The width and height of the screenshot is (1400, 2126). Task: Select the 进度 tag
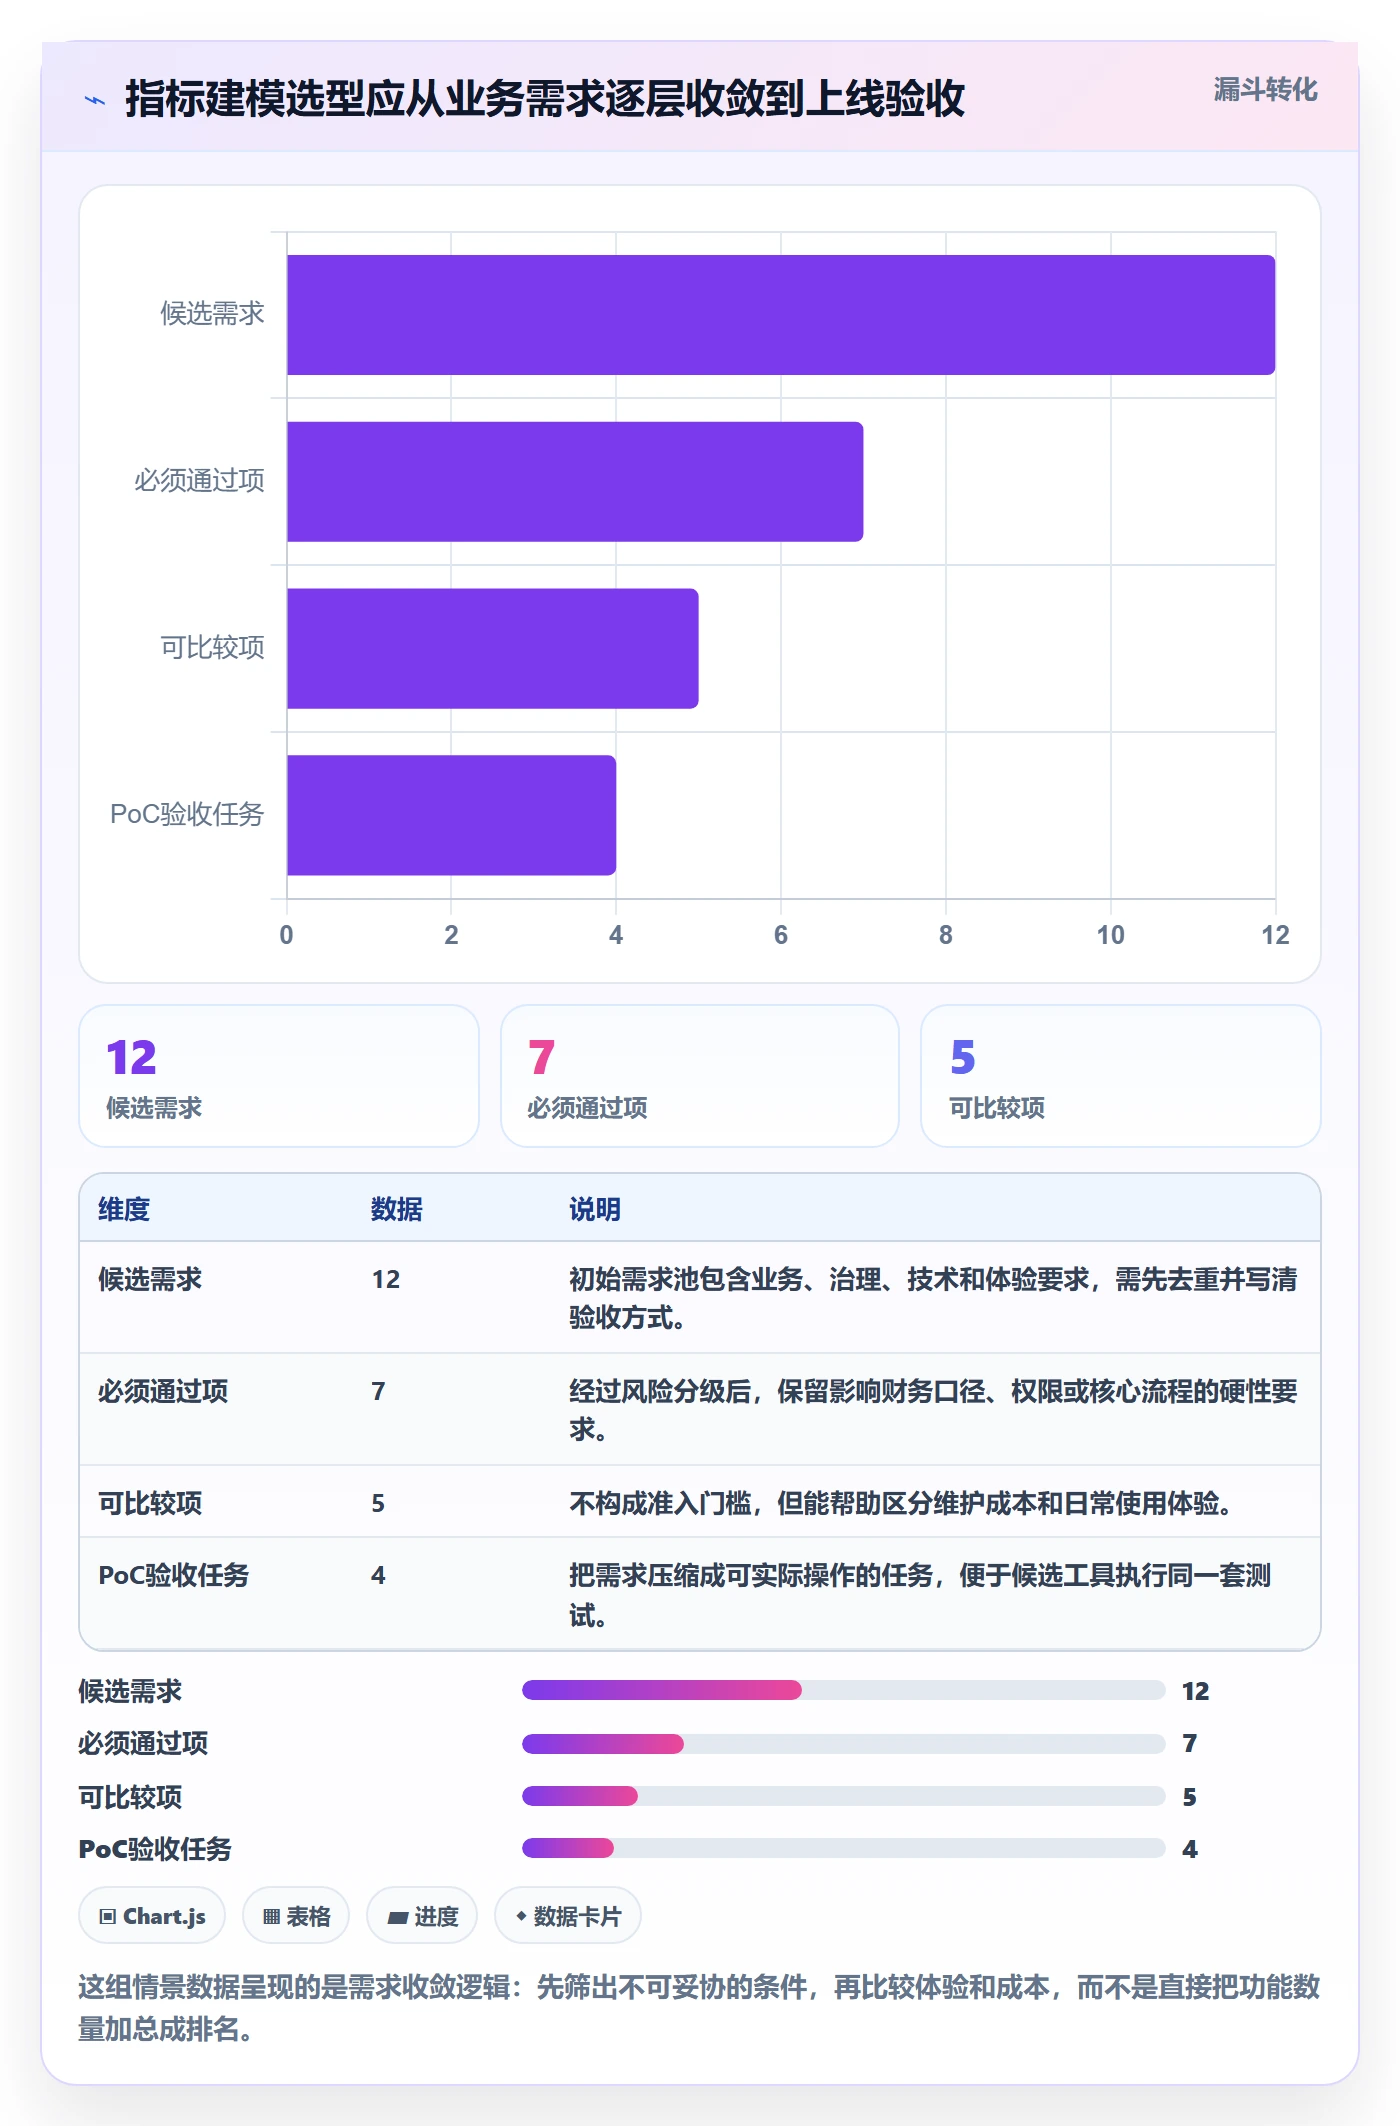(x=422, y=1916)
